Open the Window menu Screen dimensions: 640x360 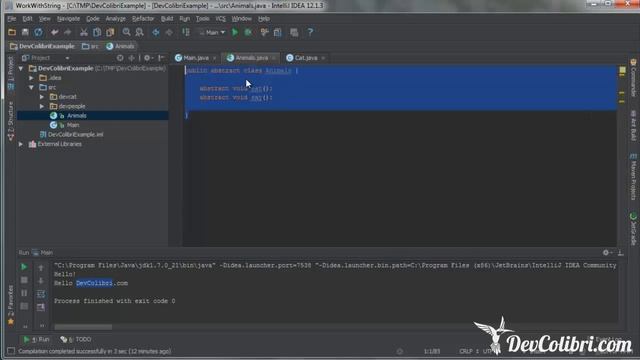click(x=242, y=19)
